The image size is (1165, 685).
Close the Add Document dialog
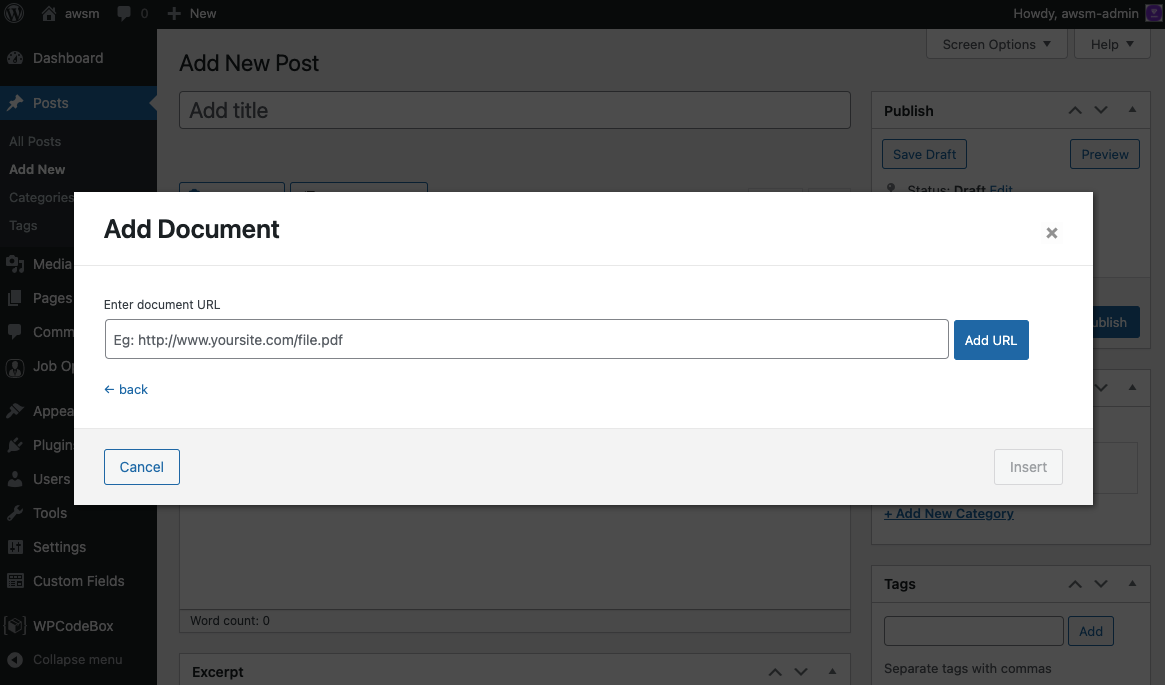1051,233
